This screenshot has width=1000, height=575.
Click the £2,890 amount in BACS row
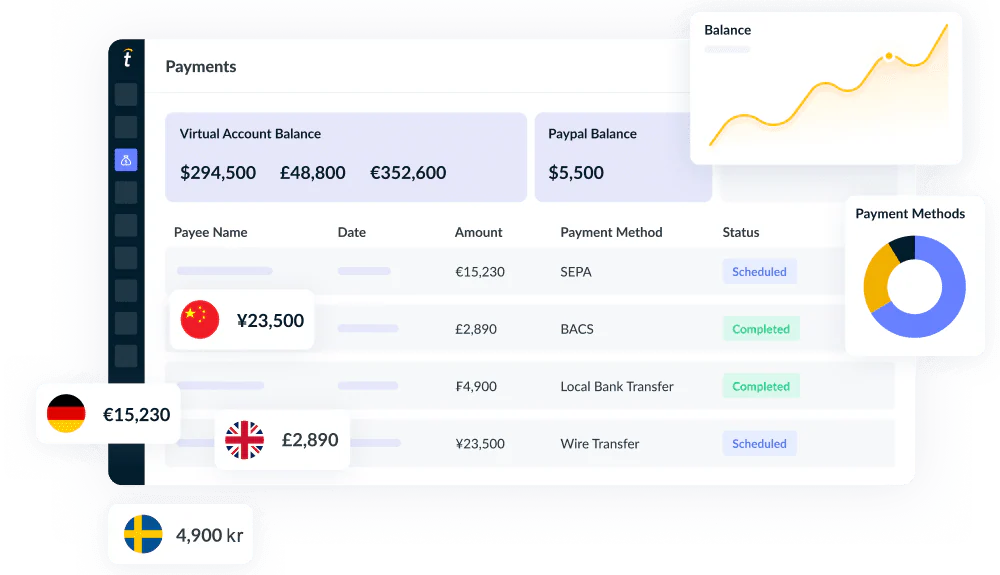point(476,330)
